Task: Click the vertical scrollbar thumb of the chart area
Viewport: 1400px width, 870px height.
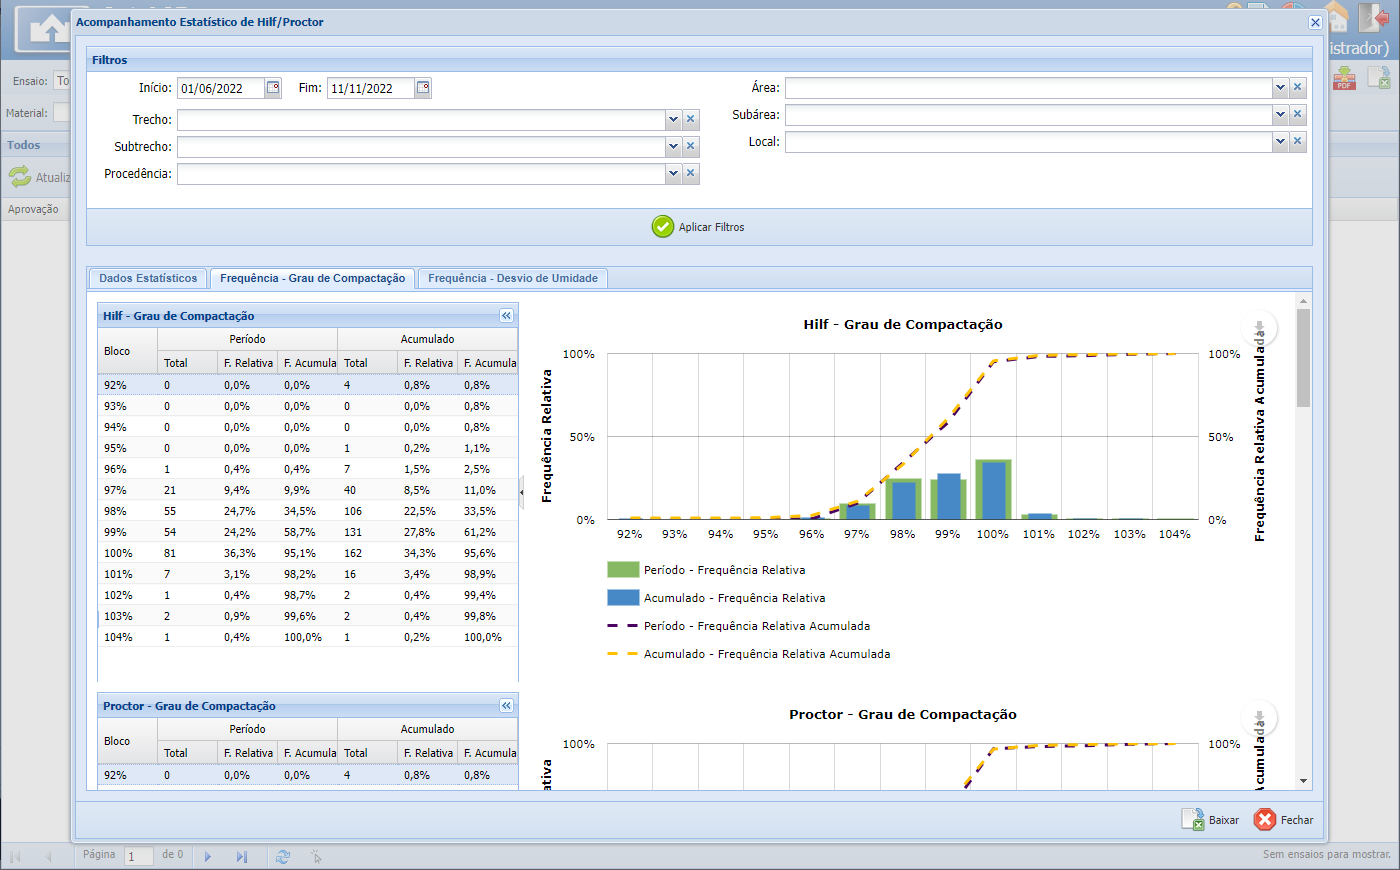Action: tap(1303, 357)
